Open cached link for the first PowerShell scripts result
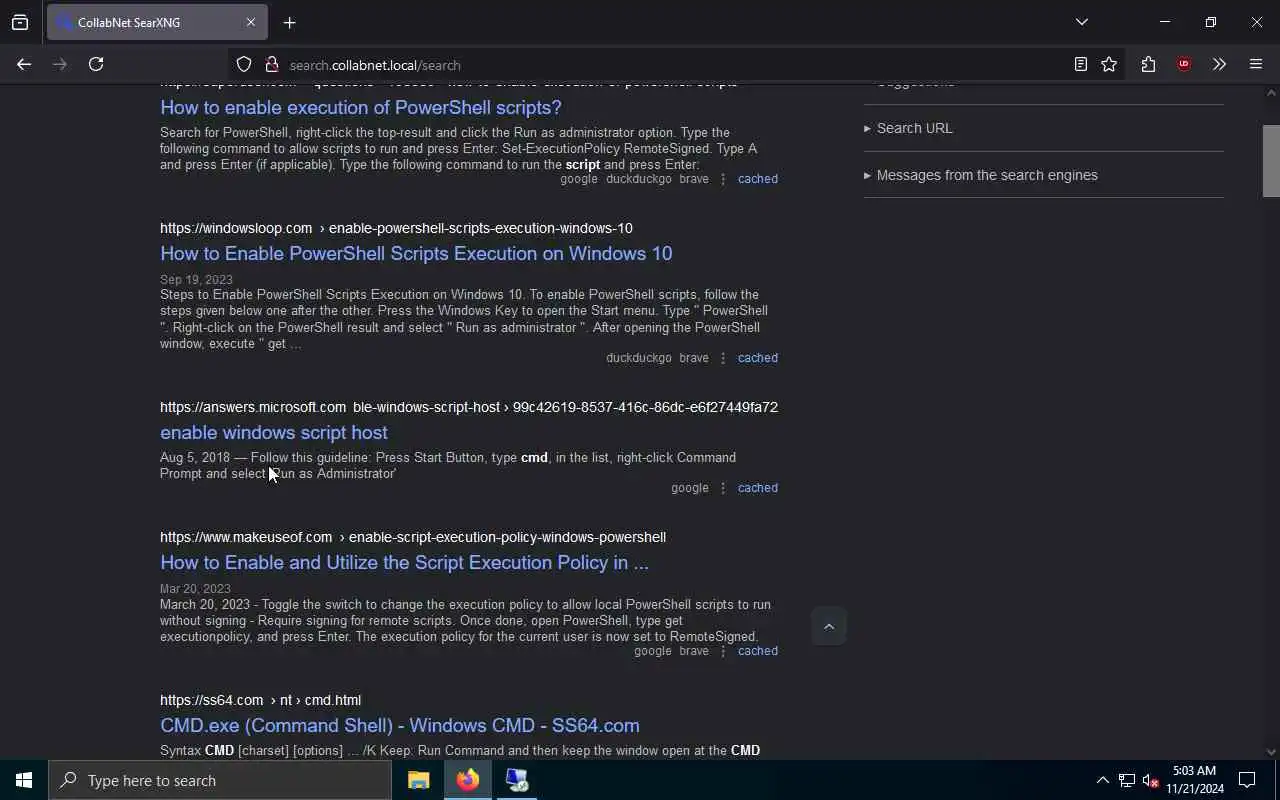The width and height of the screenshot is (1280, 800). [757, 179]
